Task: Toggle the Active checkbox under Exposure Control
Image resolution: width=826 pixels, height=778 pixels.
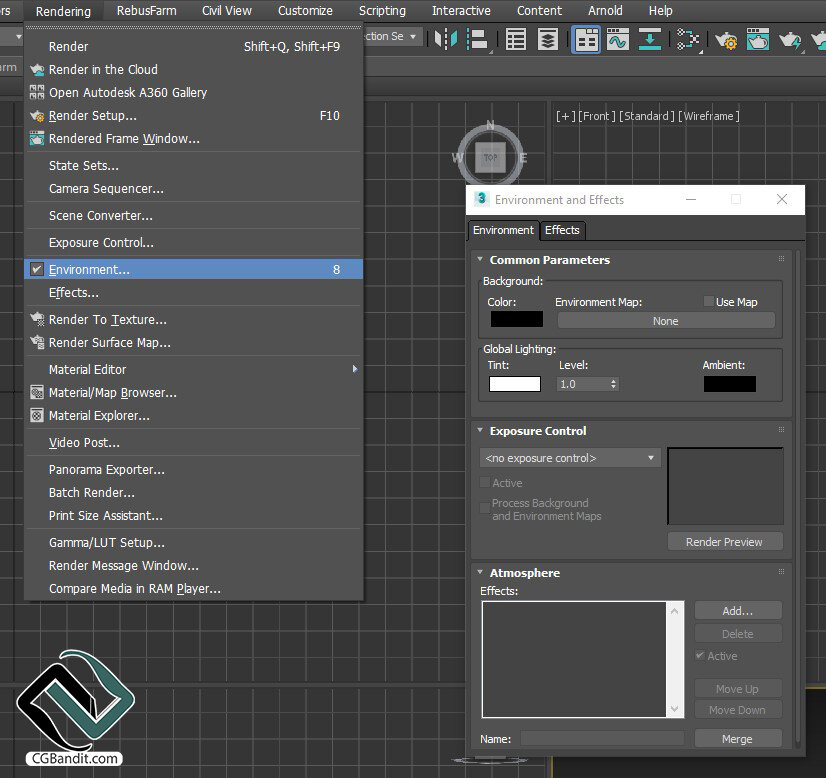Action: click(x=484, y=482)
